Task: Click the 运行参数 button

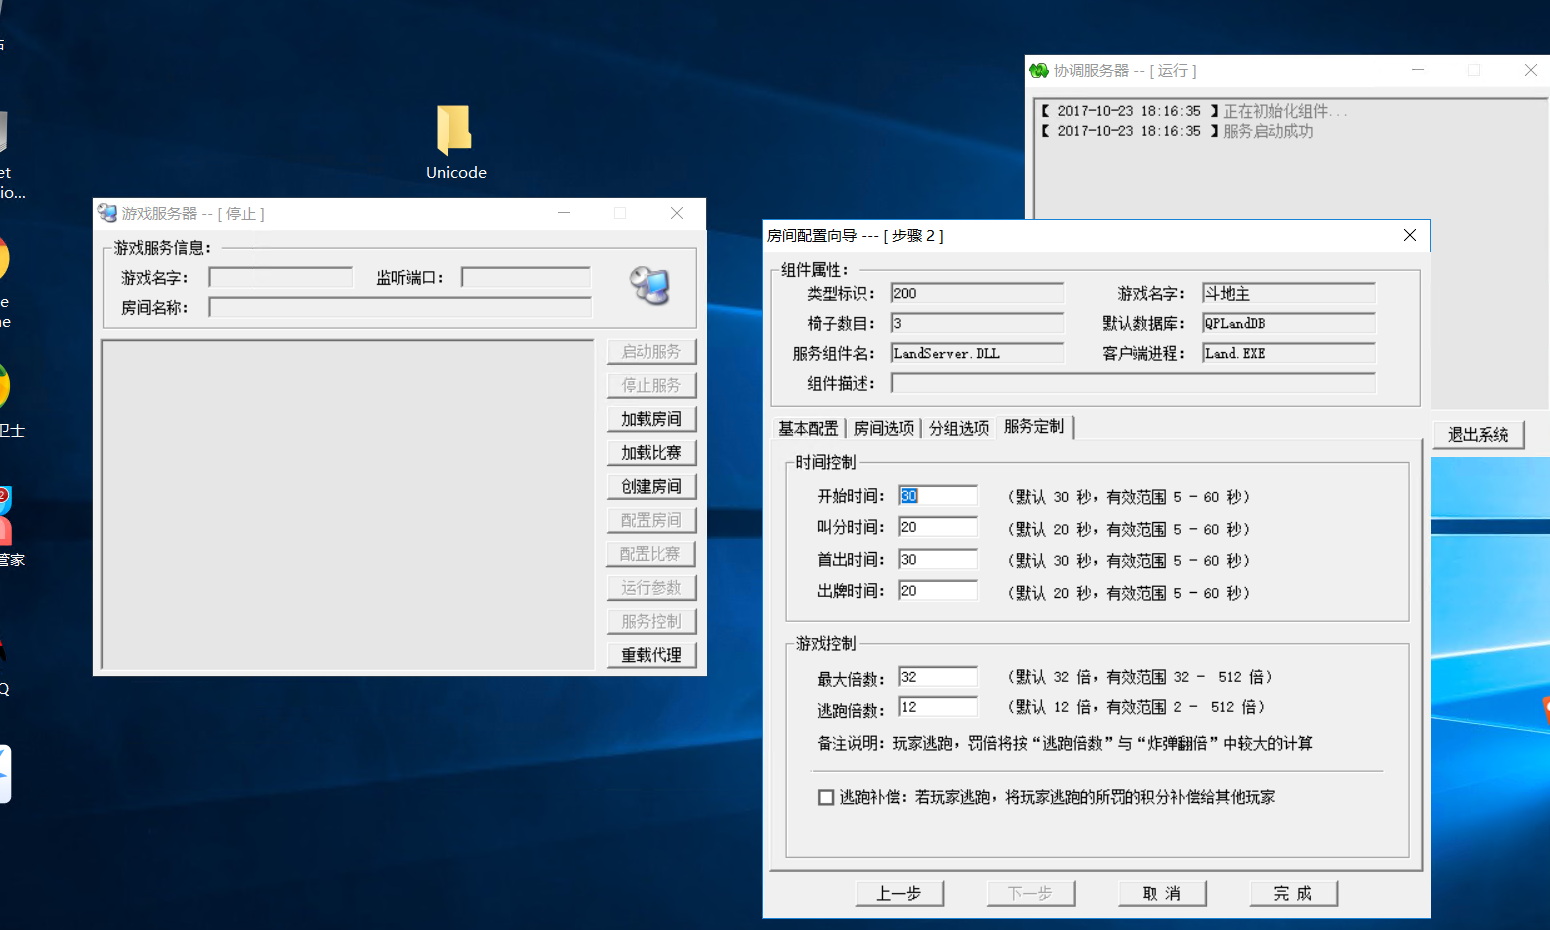Action: pyautogui.click(x=651, y=588)
